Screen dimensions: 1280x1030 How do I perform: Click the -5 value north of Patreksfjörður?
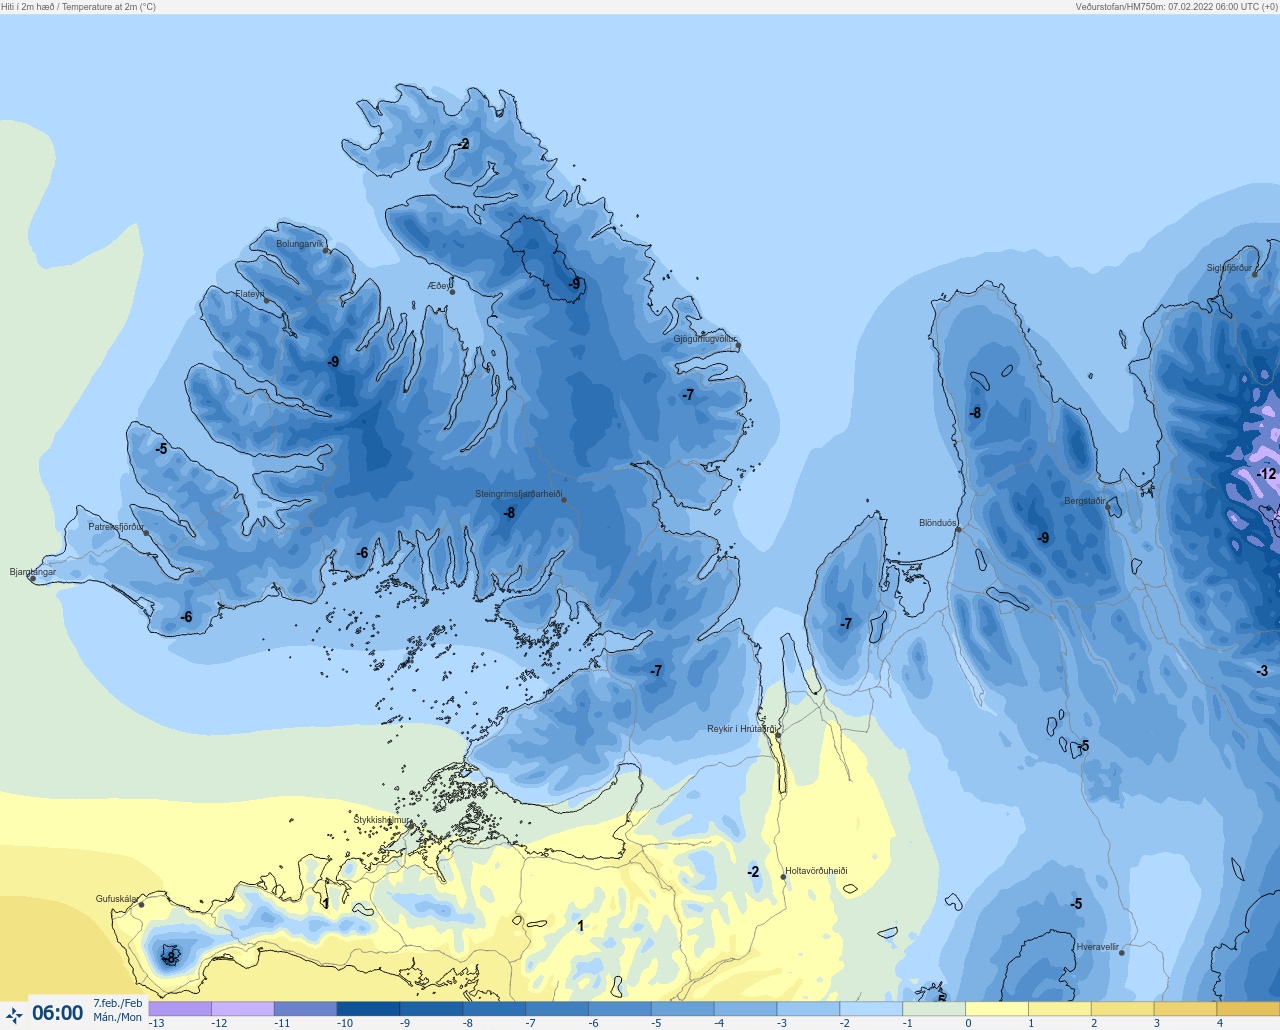tap(161, 449)
